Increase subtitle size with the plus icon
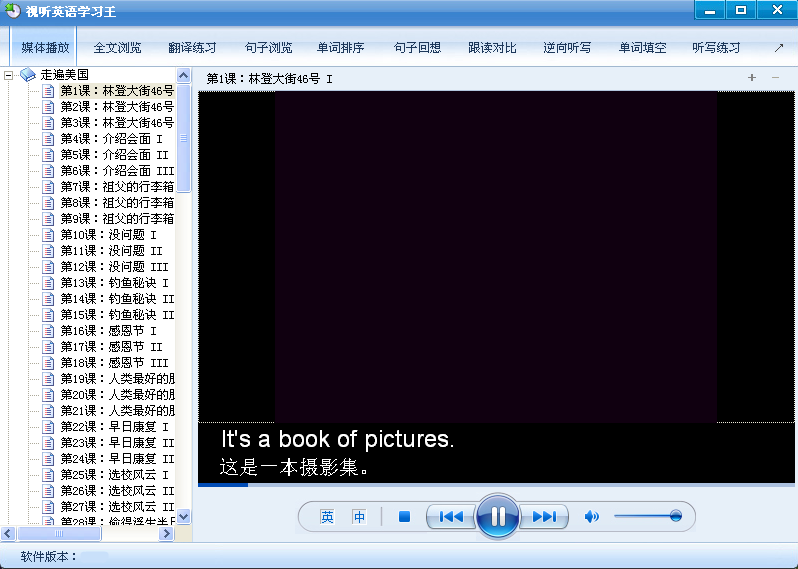Screen dimensions: 798x569 coord(752,77)
